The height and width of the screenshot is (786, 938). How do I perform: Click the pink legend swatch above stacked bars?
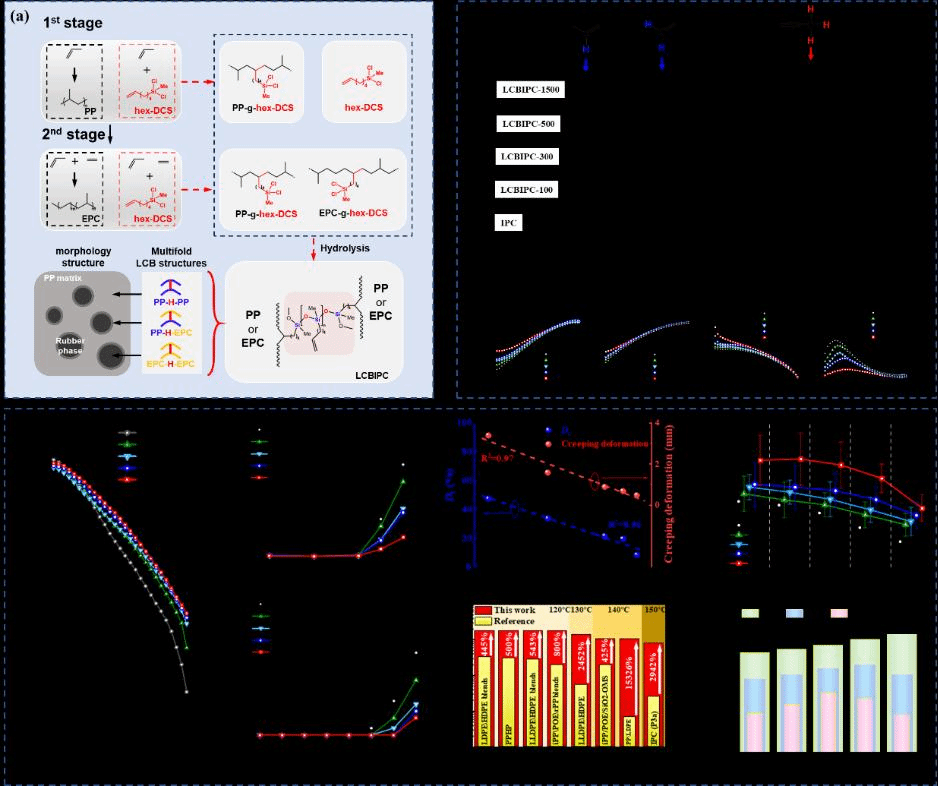(x=839, y=613)
